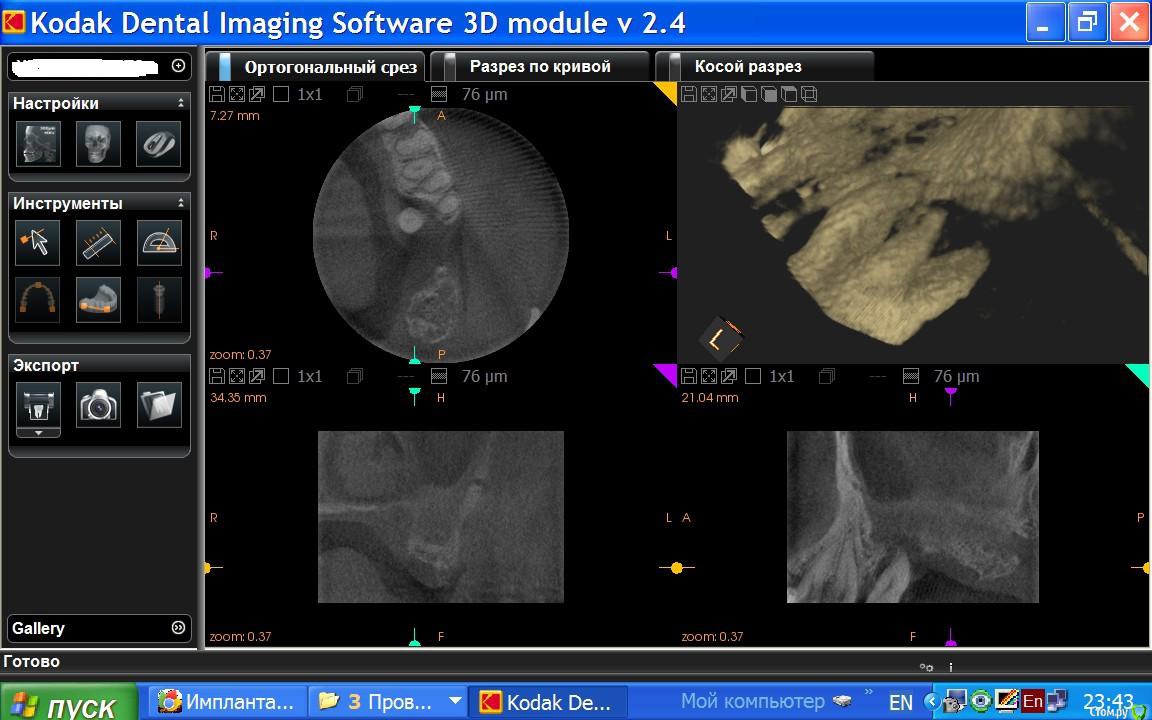Open the 3D skull rendering settings
This screenshot has height=720, width=1152.
[x=98, y=144]
